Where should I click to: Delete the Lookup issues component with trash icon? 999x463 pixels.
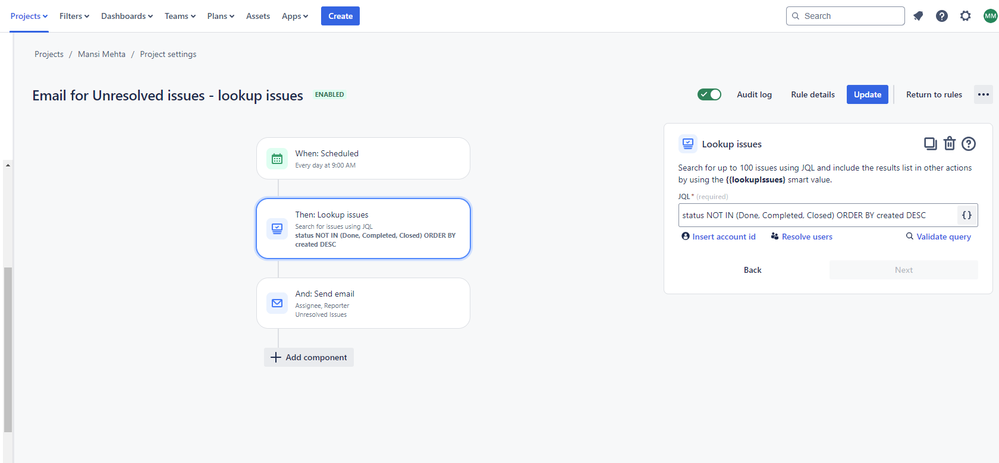pyautogui.click(x=949, y=144)
